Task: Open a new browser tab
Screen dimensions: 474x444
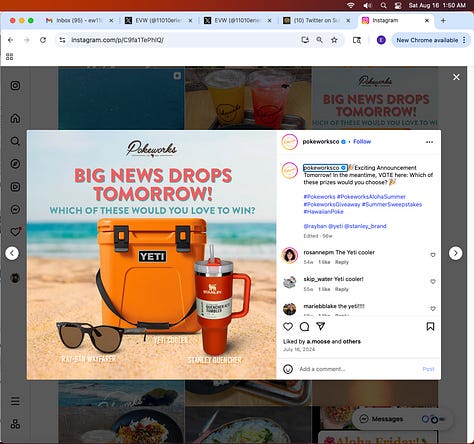Action: tap(443, 21)
